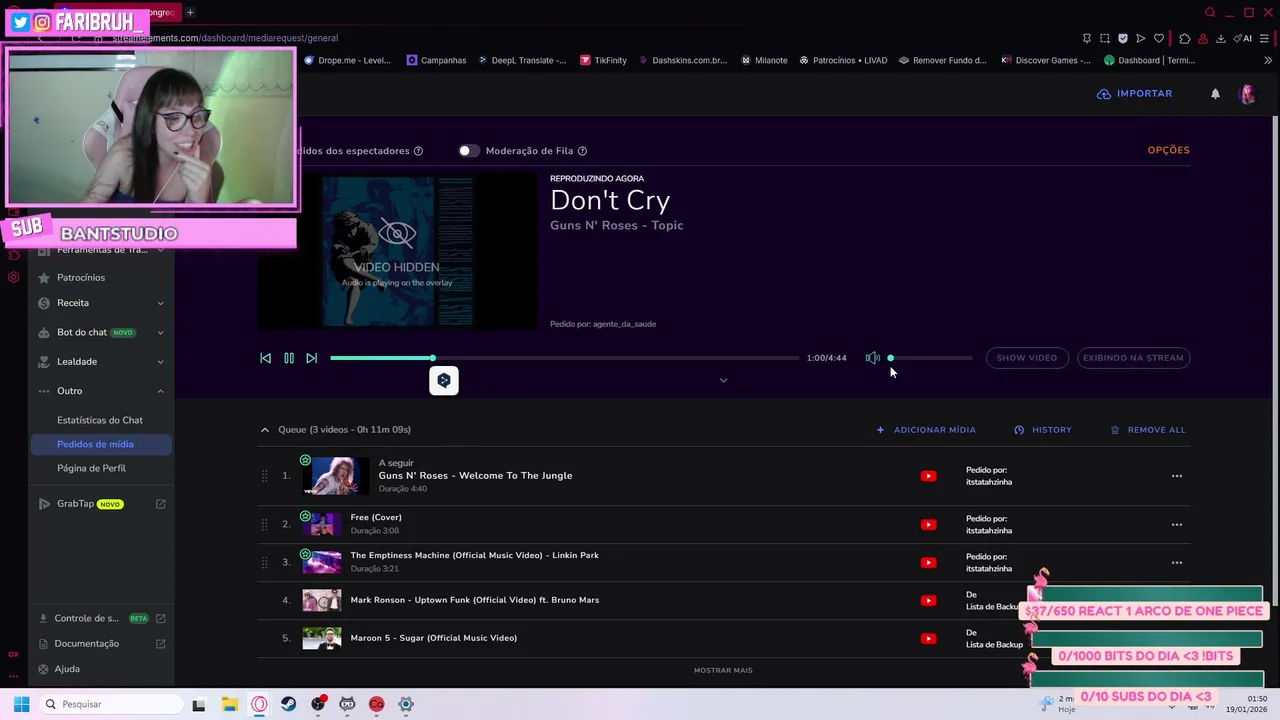Open the Milanote bookmark
Screen dimensions: 1280x720
coord(764,60)
